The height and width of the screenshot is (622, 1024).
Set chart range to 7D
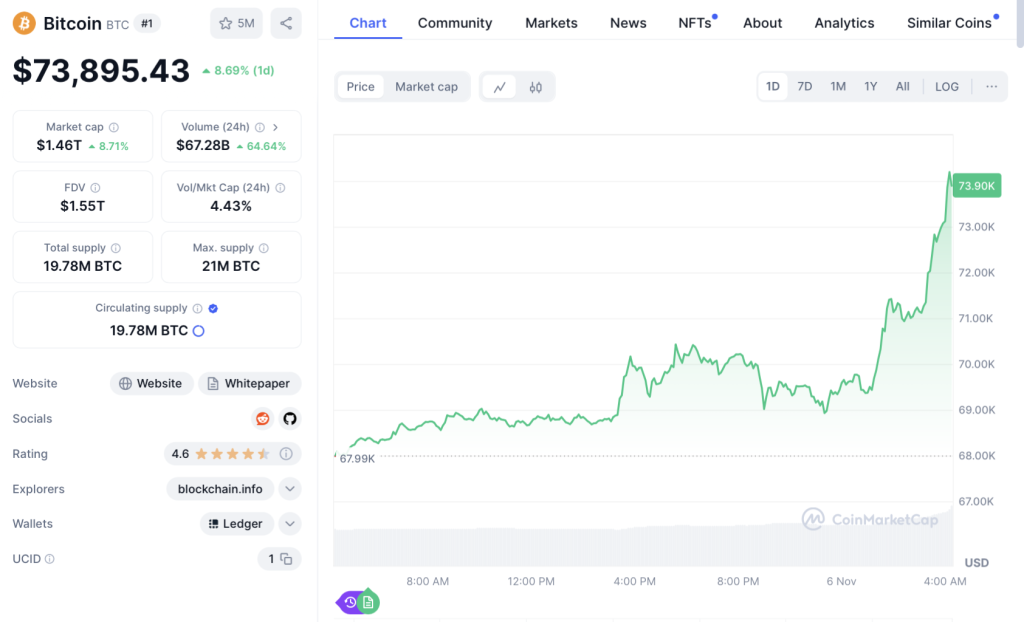(x=805, y=86)
